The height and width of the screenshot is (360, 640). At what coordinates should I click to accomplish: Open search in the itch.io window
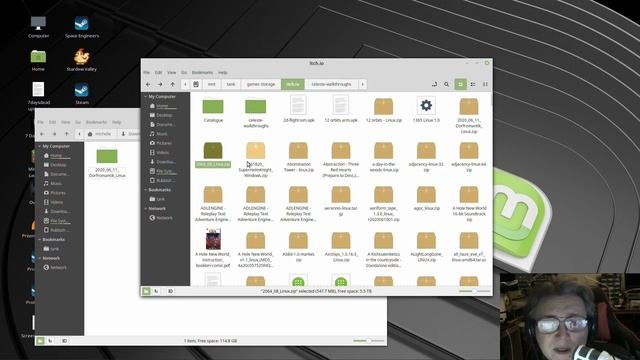(x=447, y=84)
